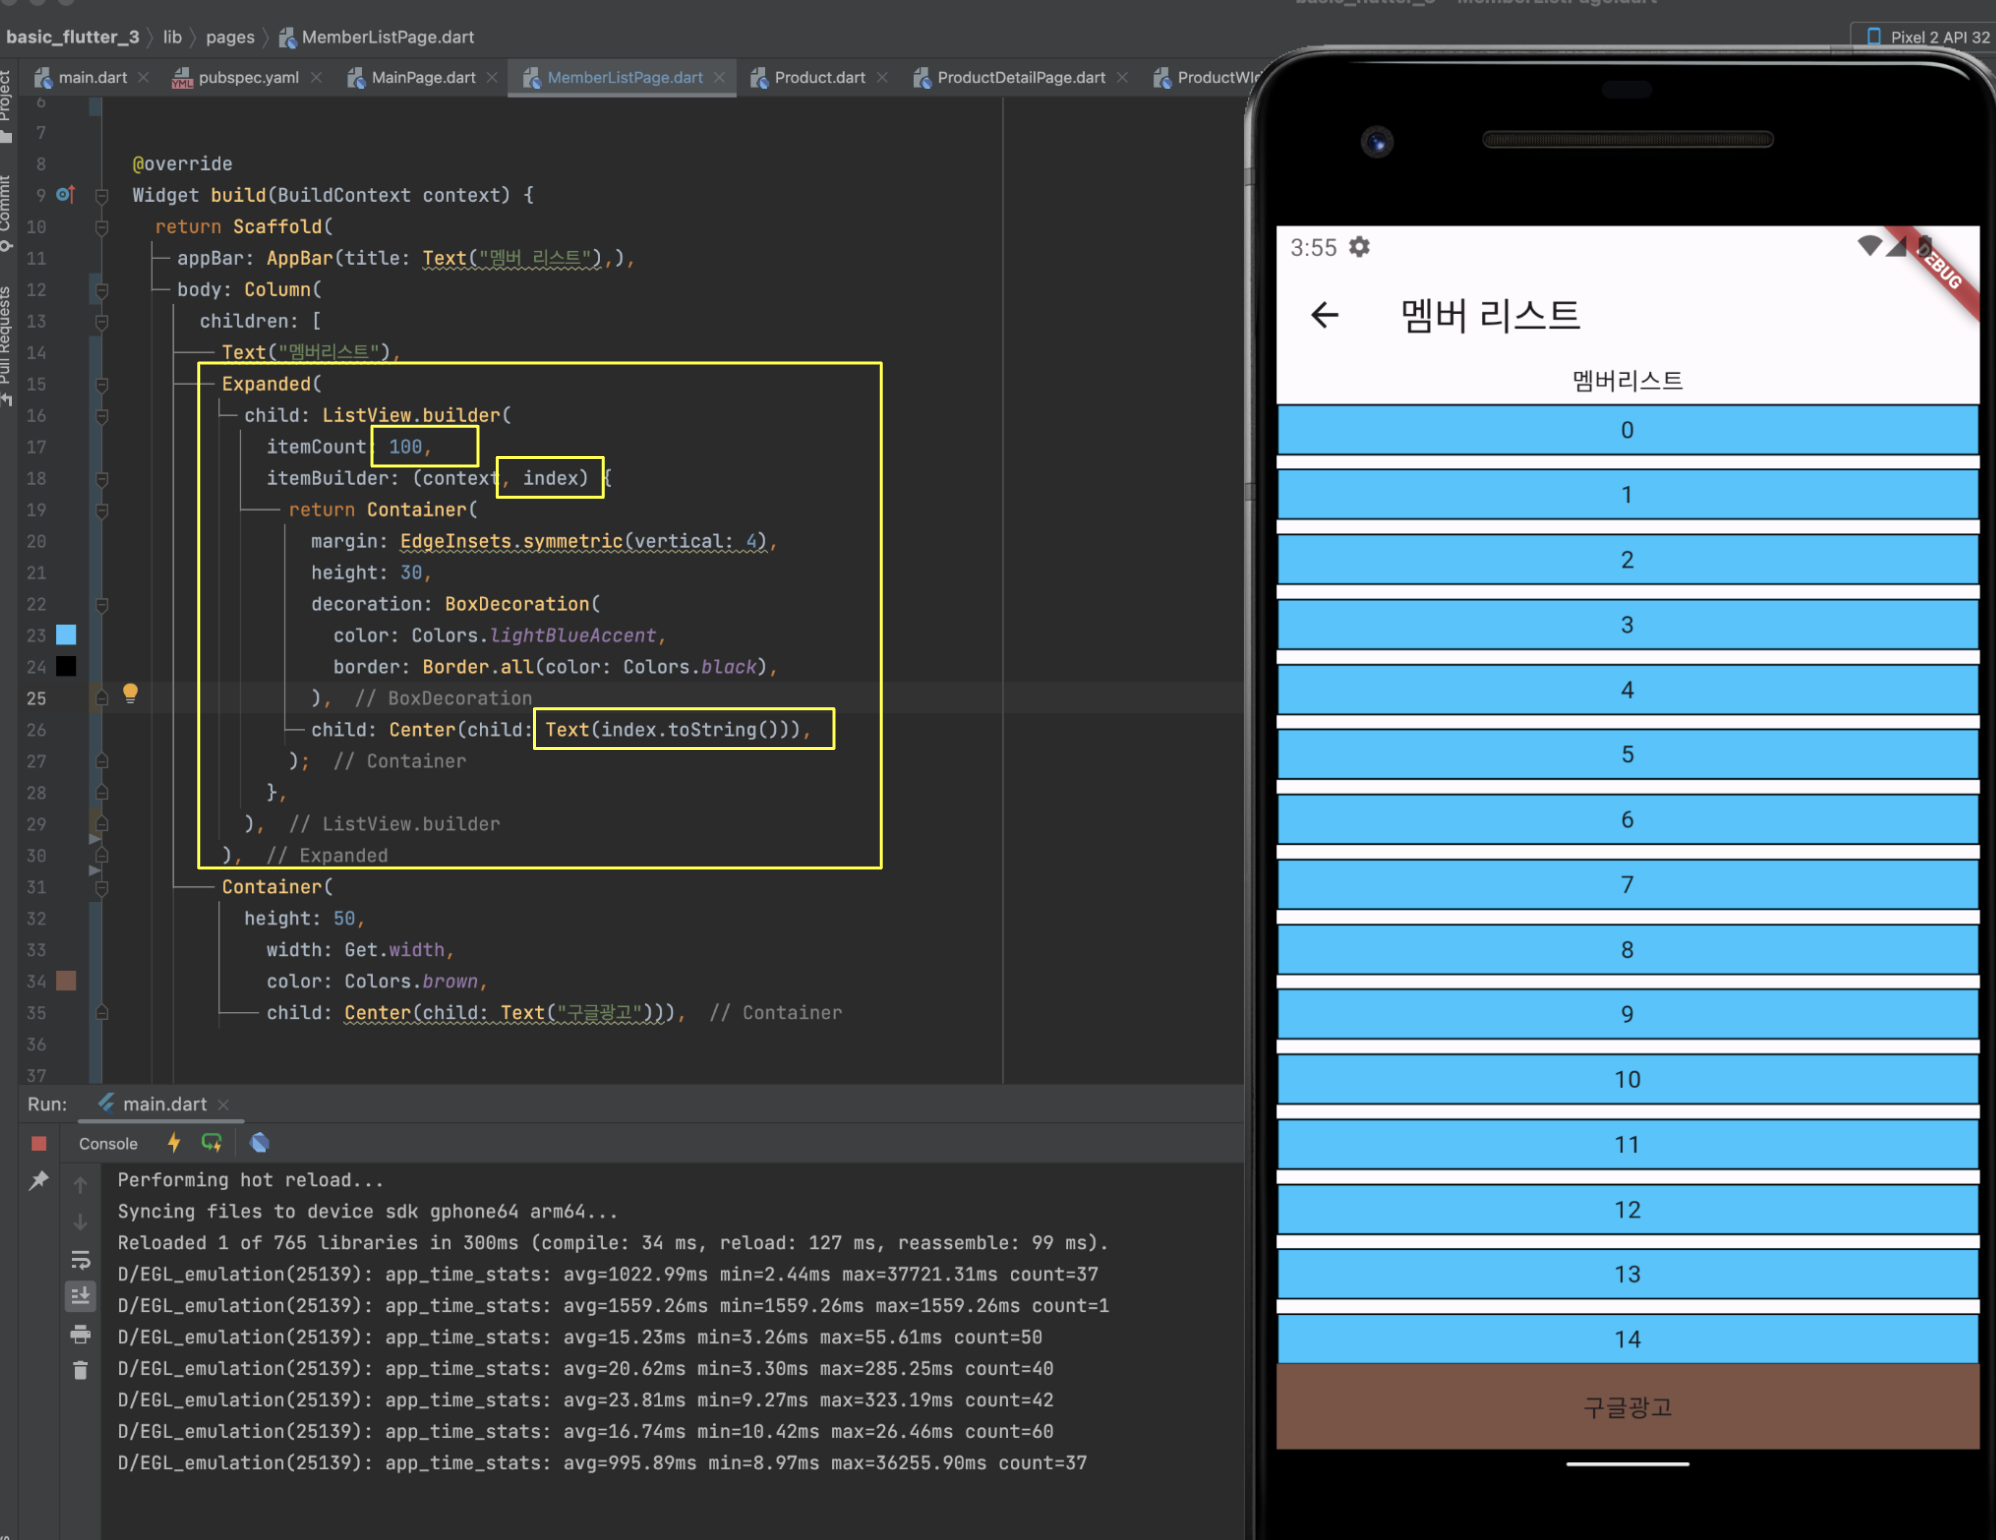The image size is (1996, 1540).
Task: Toggle scroll to end of console
Action: click(x=81, y=1296)
